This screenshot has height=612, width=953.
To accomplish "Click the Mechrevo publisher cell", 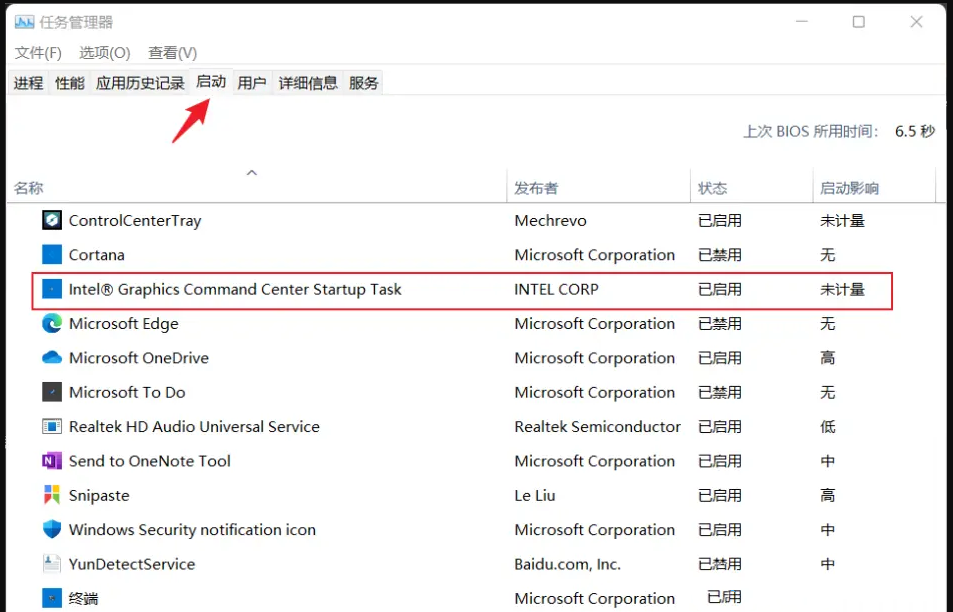I will click(550, 221).
